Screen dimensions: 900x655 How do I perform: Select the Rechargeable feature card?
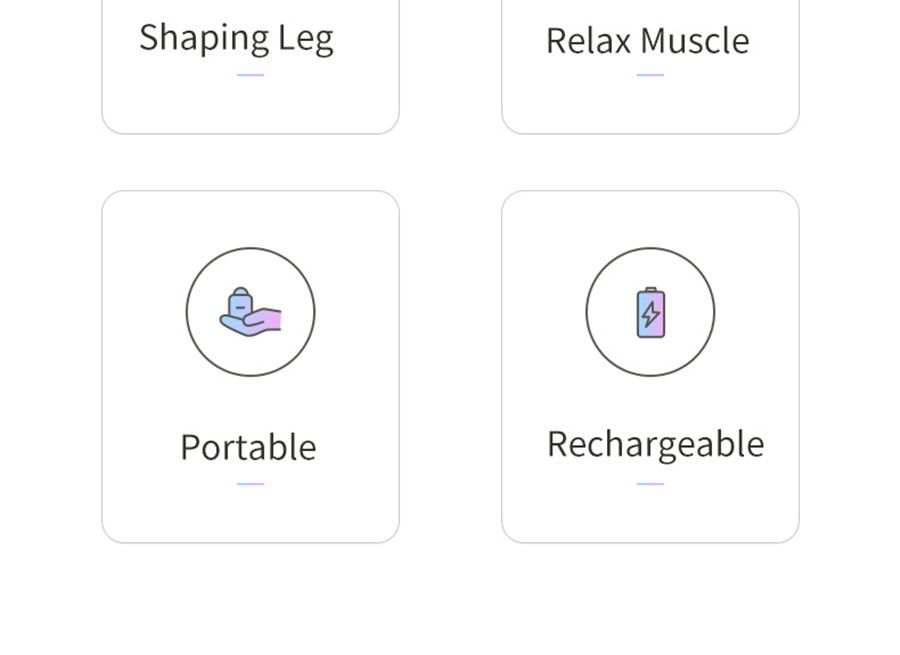650,367
